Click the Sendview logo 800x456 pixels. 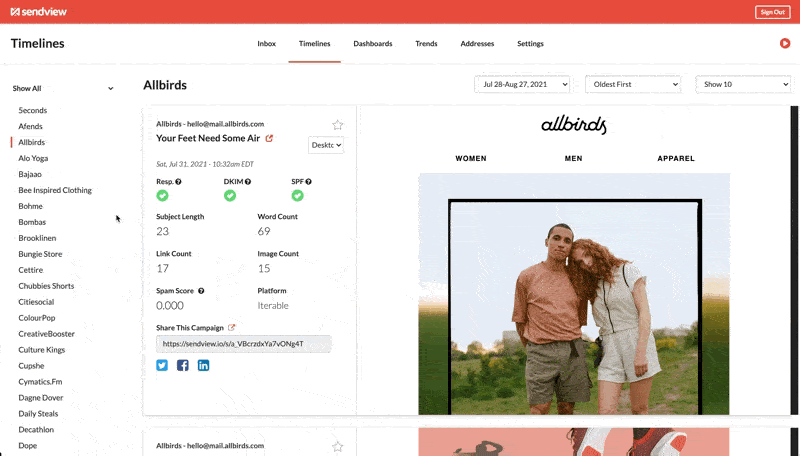point(38,12)
